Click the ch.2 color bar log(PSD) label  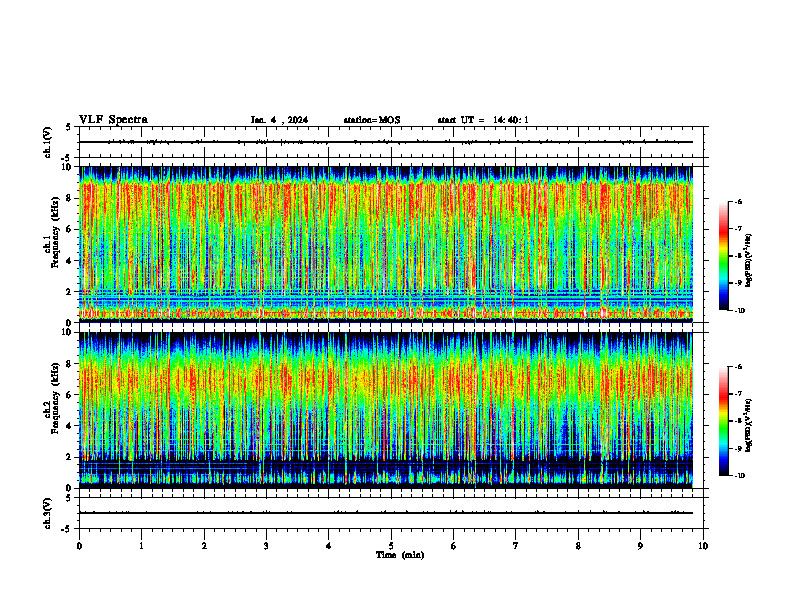pyautogui.click(x=748, y=425)
